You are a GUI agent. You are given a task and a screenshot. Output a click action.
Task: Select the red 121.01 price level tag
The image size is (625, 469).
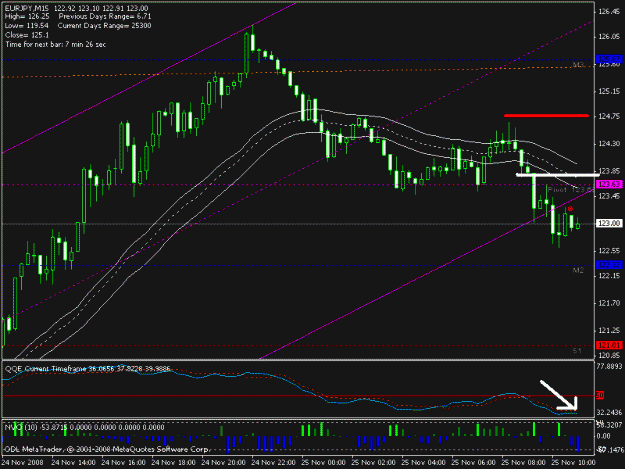pyautogui.click(x=609, y=345)
